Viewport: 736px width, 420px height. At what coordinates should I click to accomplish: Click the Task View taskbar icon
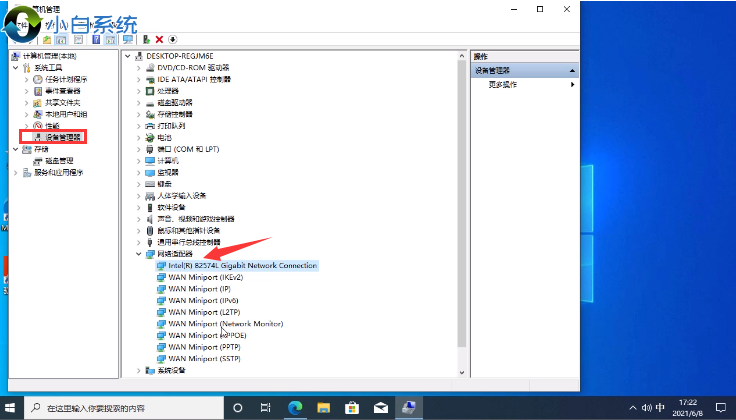coord(267,409)
